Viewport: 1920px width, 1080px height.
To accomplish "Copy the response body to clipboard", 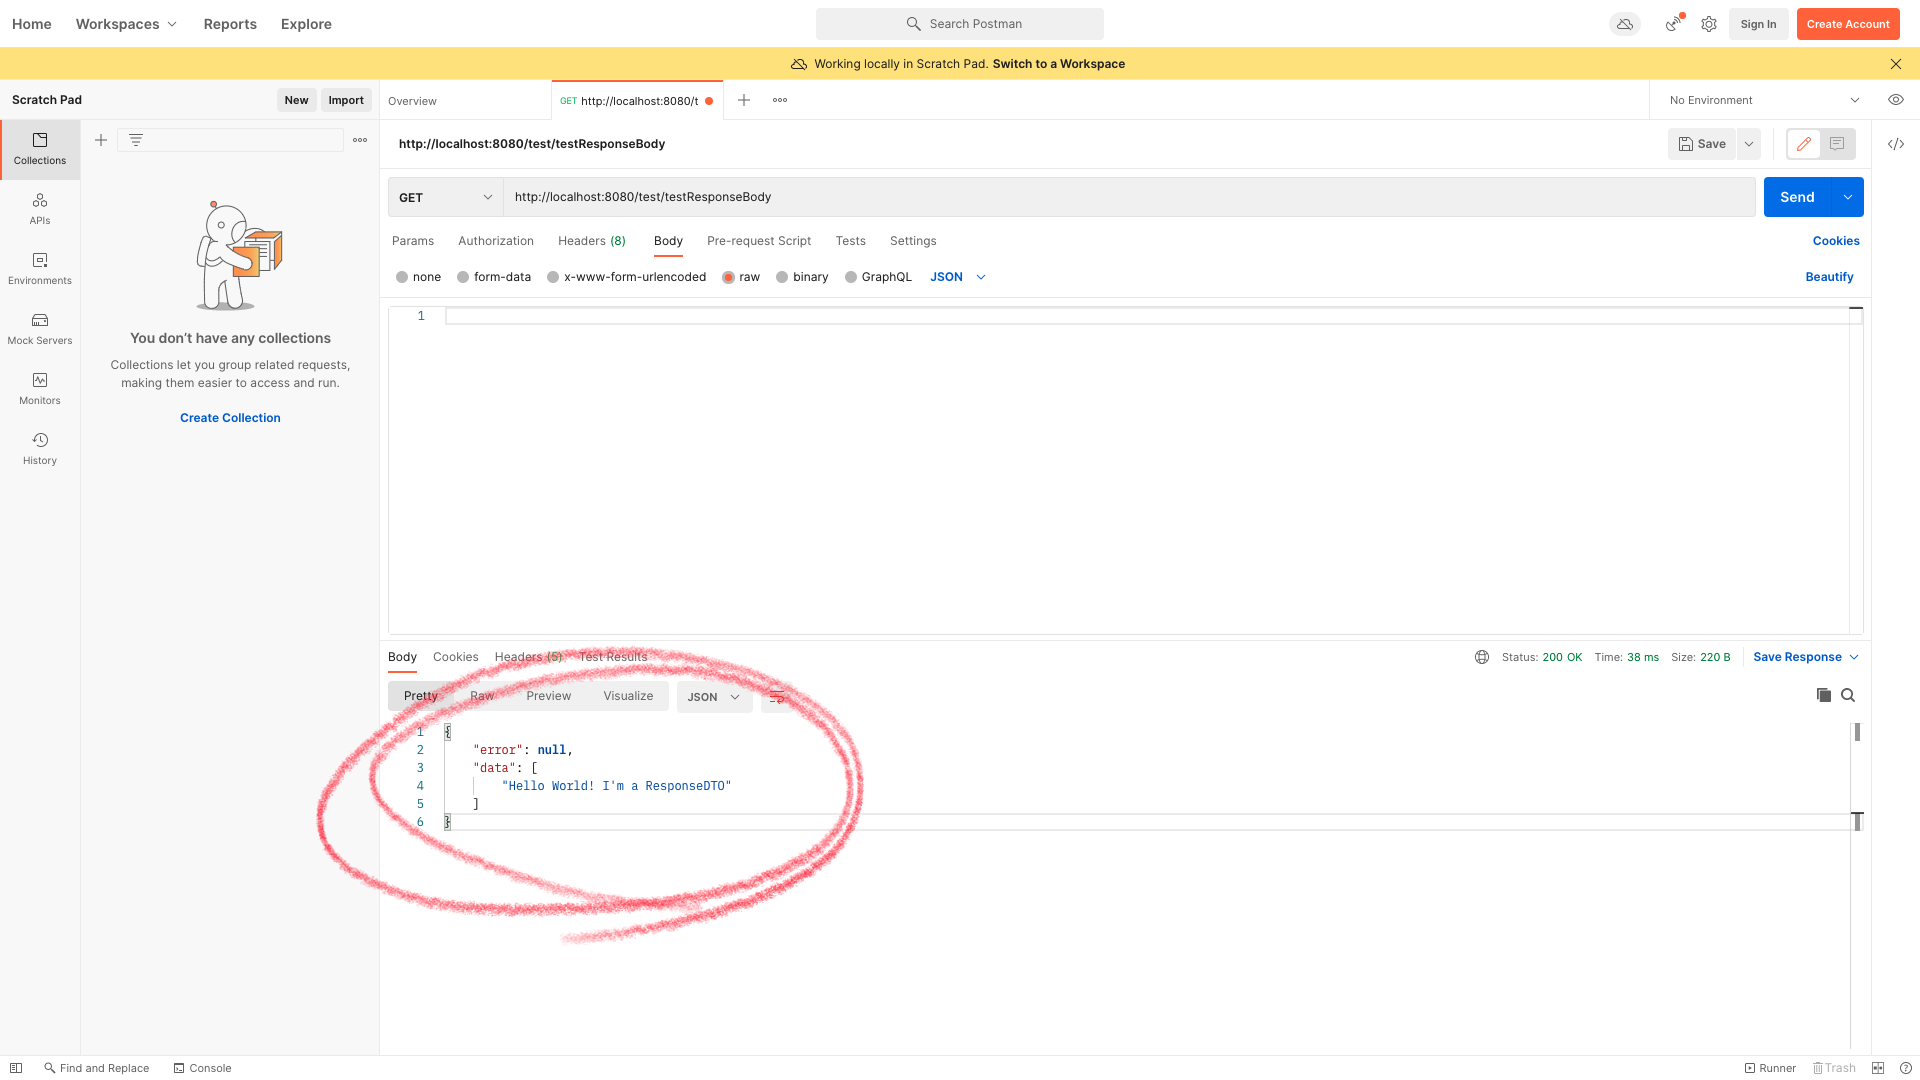I will click(x=1823, y=695).
